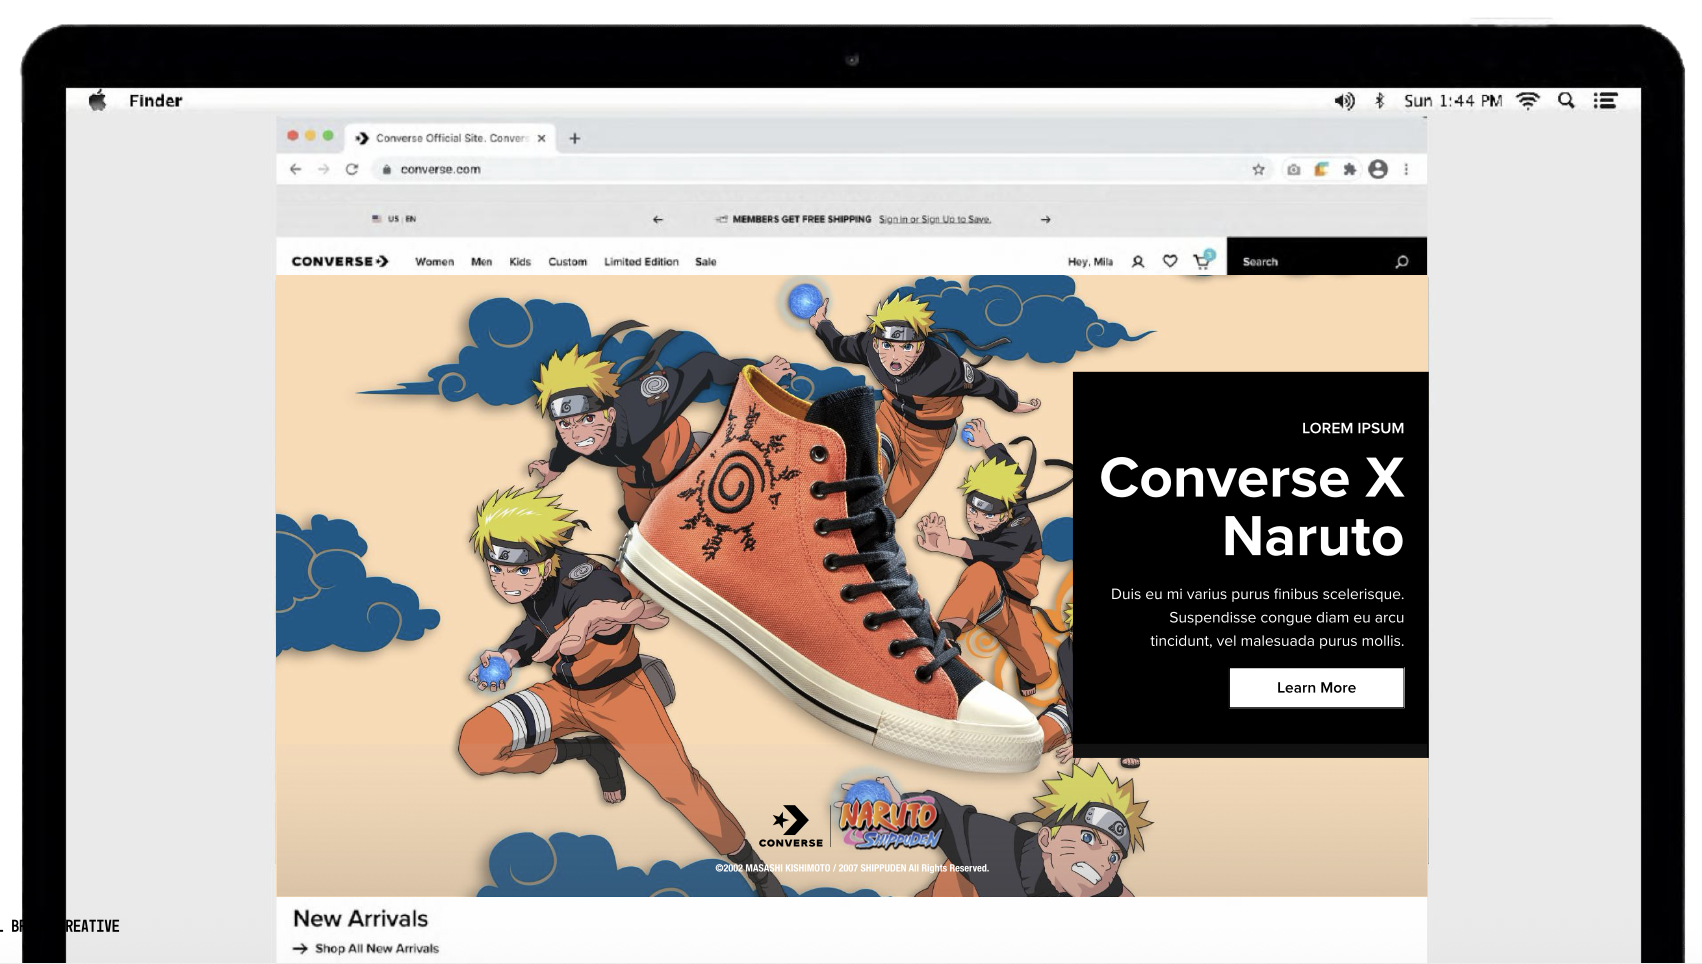Viewport: 1702px width, 964px height.
Task: Open Spotlight search in menu bar
Action: click(x=1566, y=101)
